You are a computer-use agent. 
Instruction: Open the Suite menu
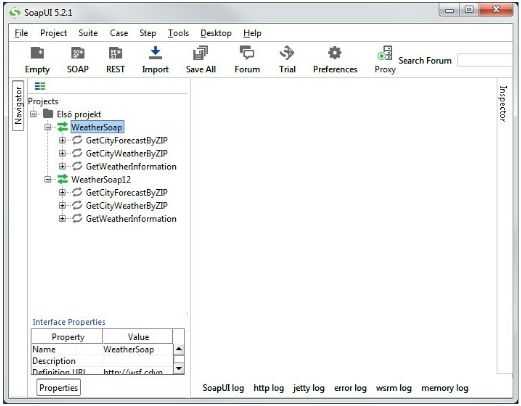88,33
